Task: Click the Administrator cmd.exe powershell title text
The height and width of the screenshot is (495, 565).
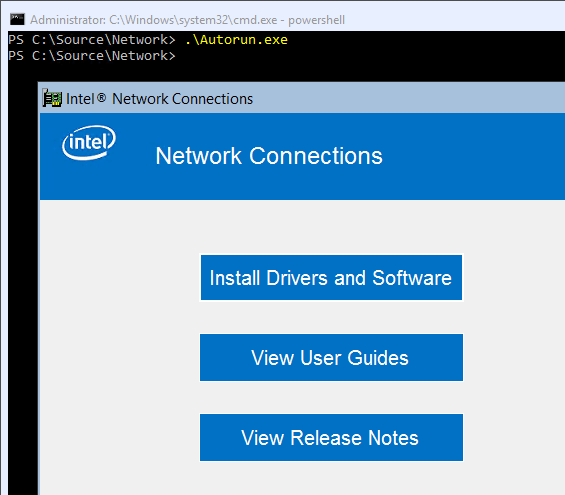Action: coord(187,20)
